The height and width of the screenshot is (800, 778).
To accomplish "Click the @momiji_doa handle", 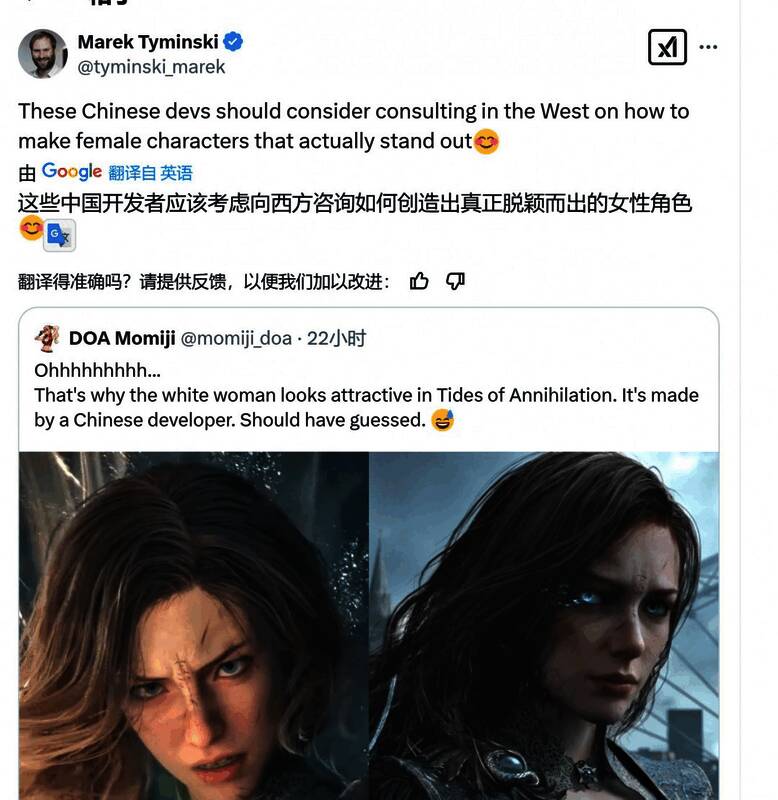I will pyautogui.click(x=236, y=338).
